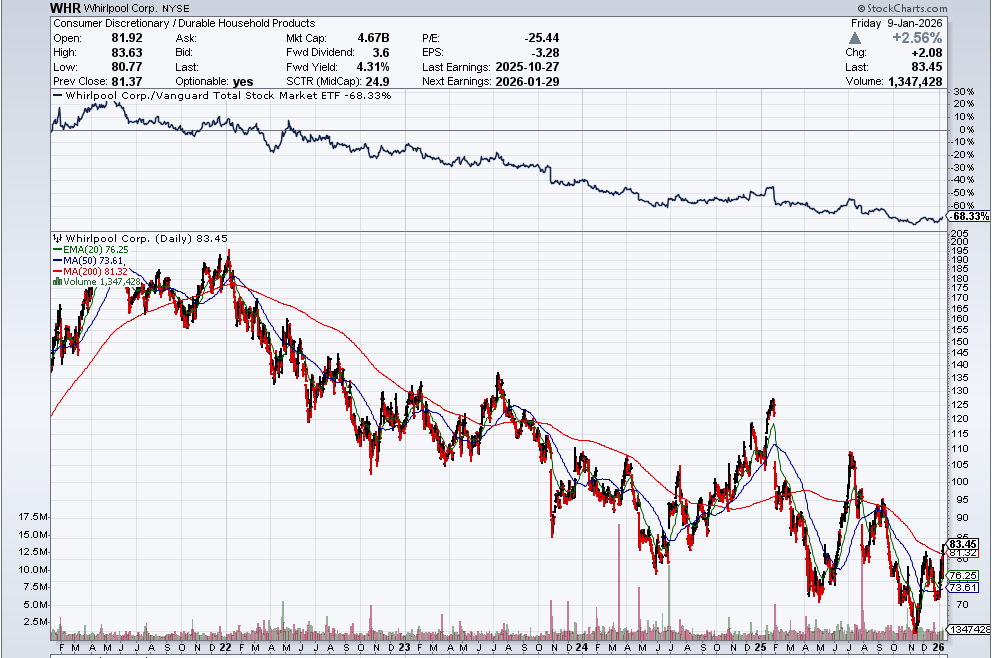
Task: Open the ©StockCharts.com credit link
Action: tap(903, 8)
